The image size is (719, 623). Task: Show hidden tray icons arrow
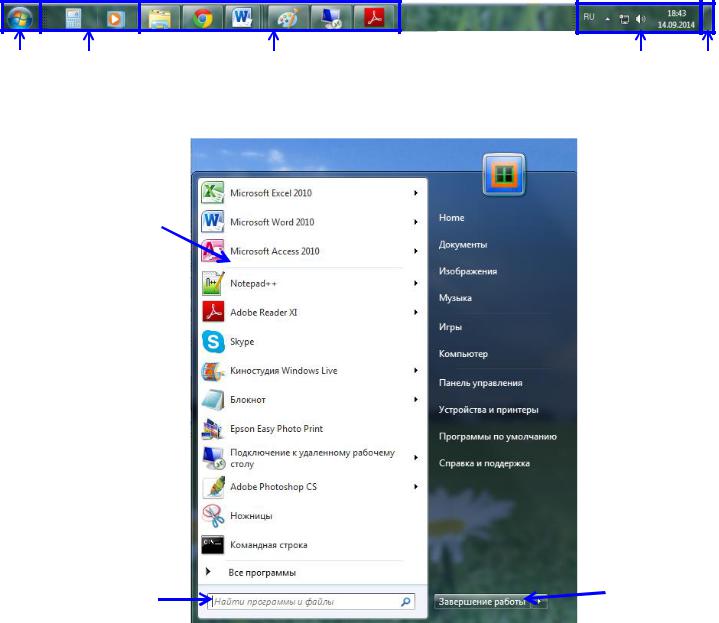point(607,19)
